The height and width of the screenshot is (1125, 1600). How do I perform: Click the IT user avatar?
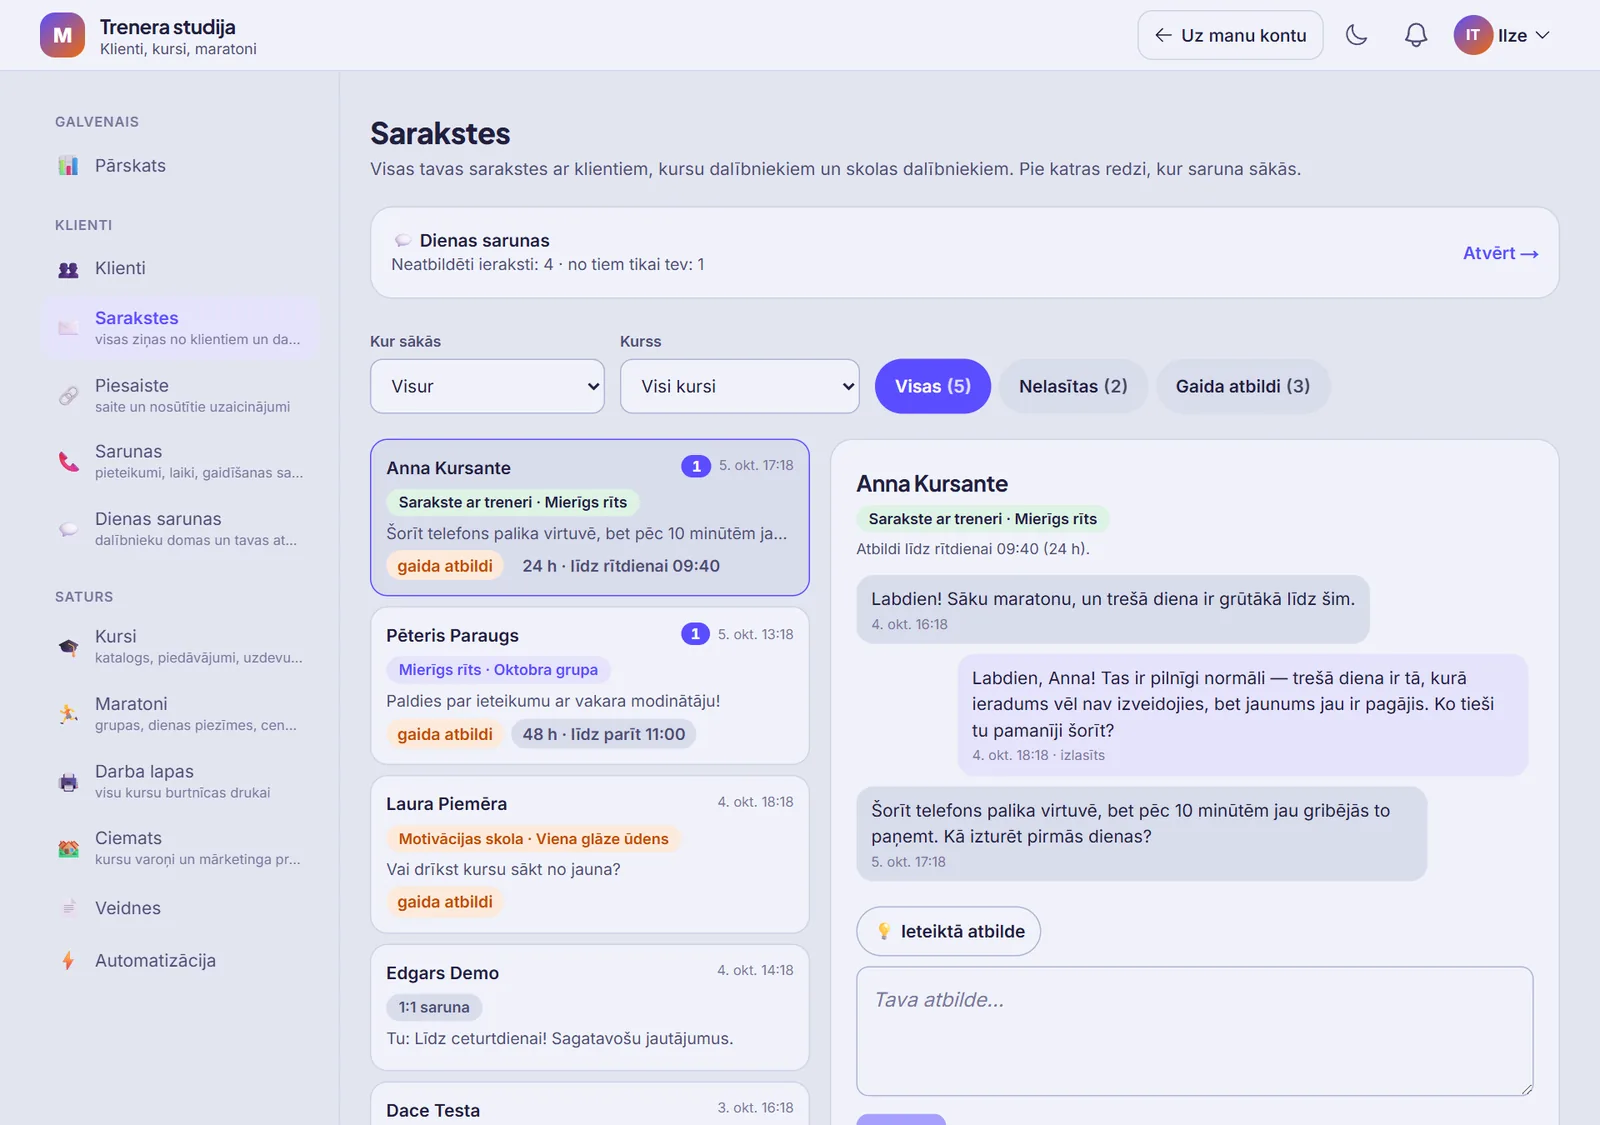point(1473,35)
